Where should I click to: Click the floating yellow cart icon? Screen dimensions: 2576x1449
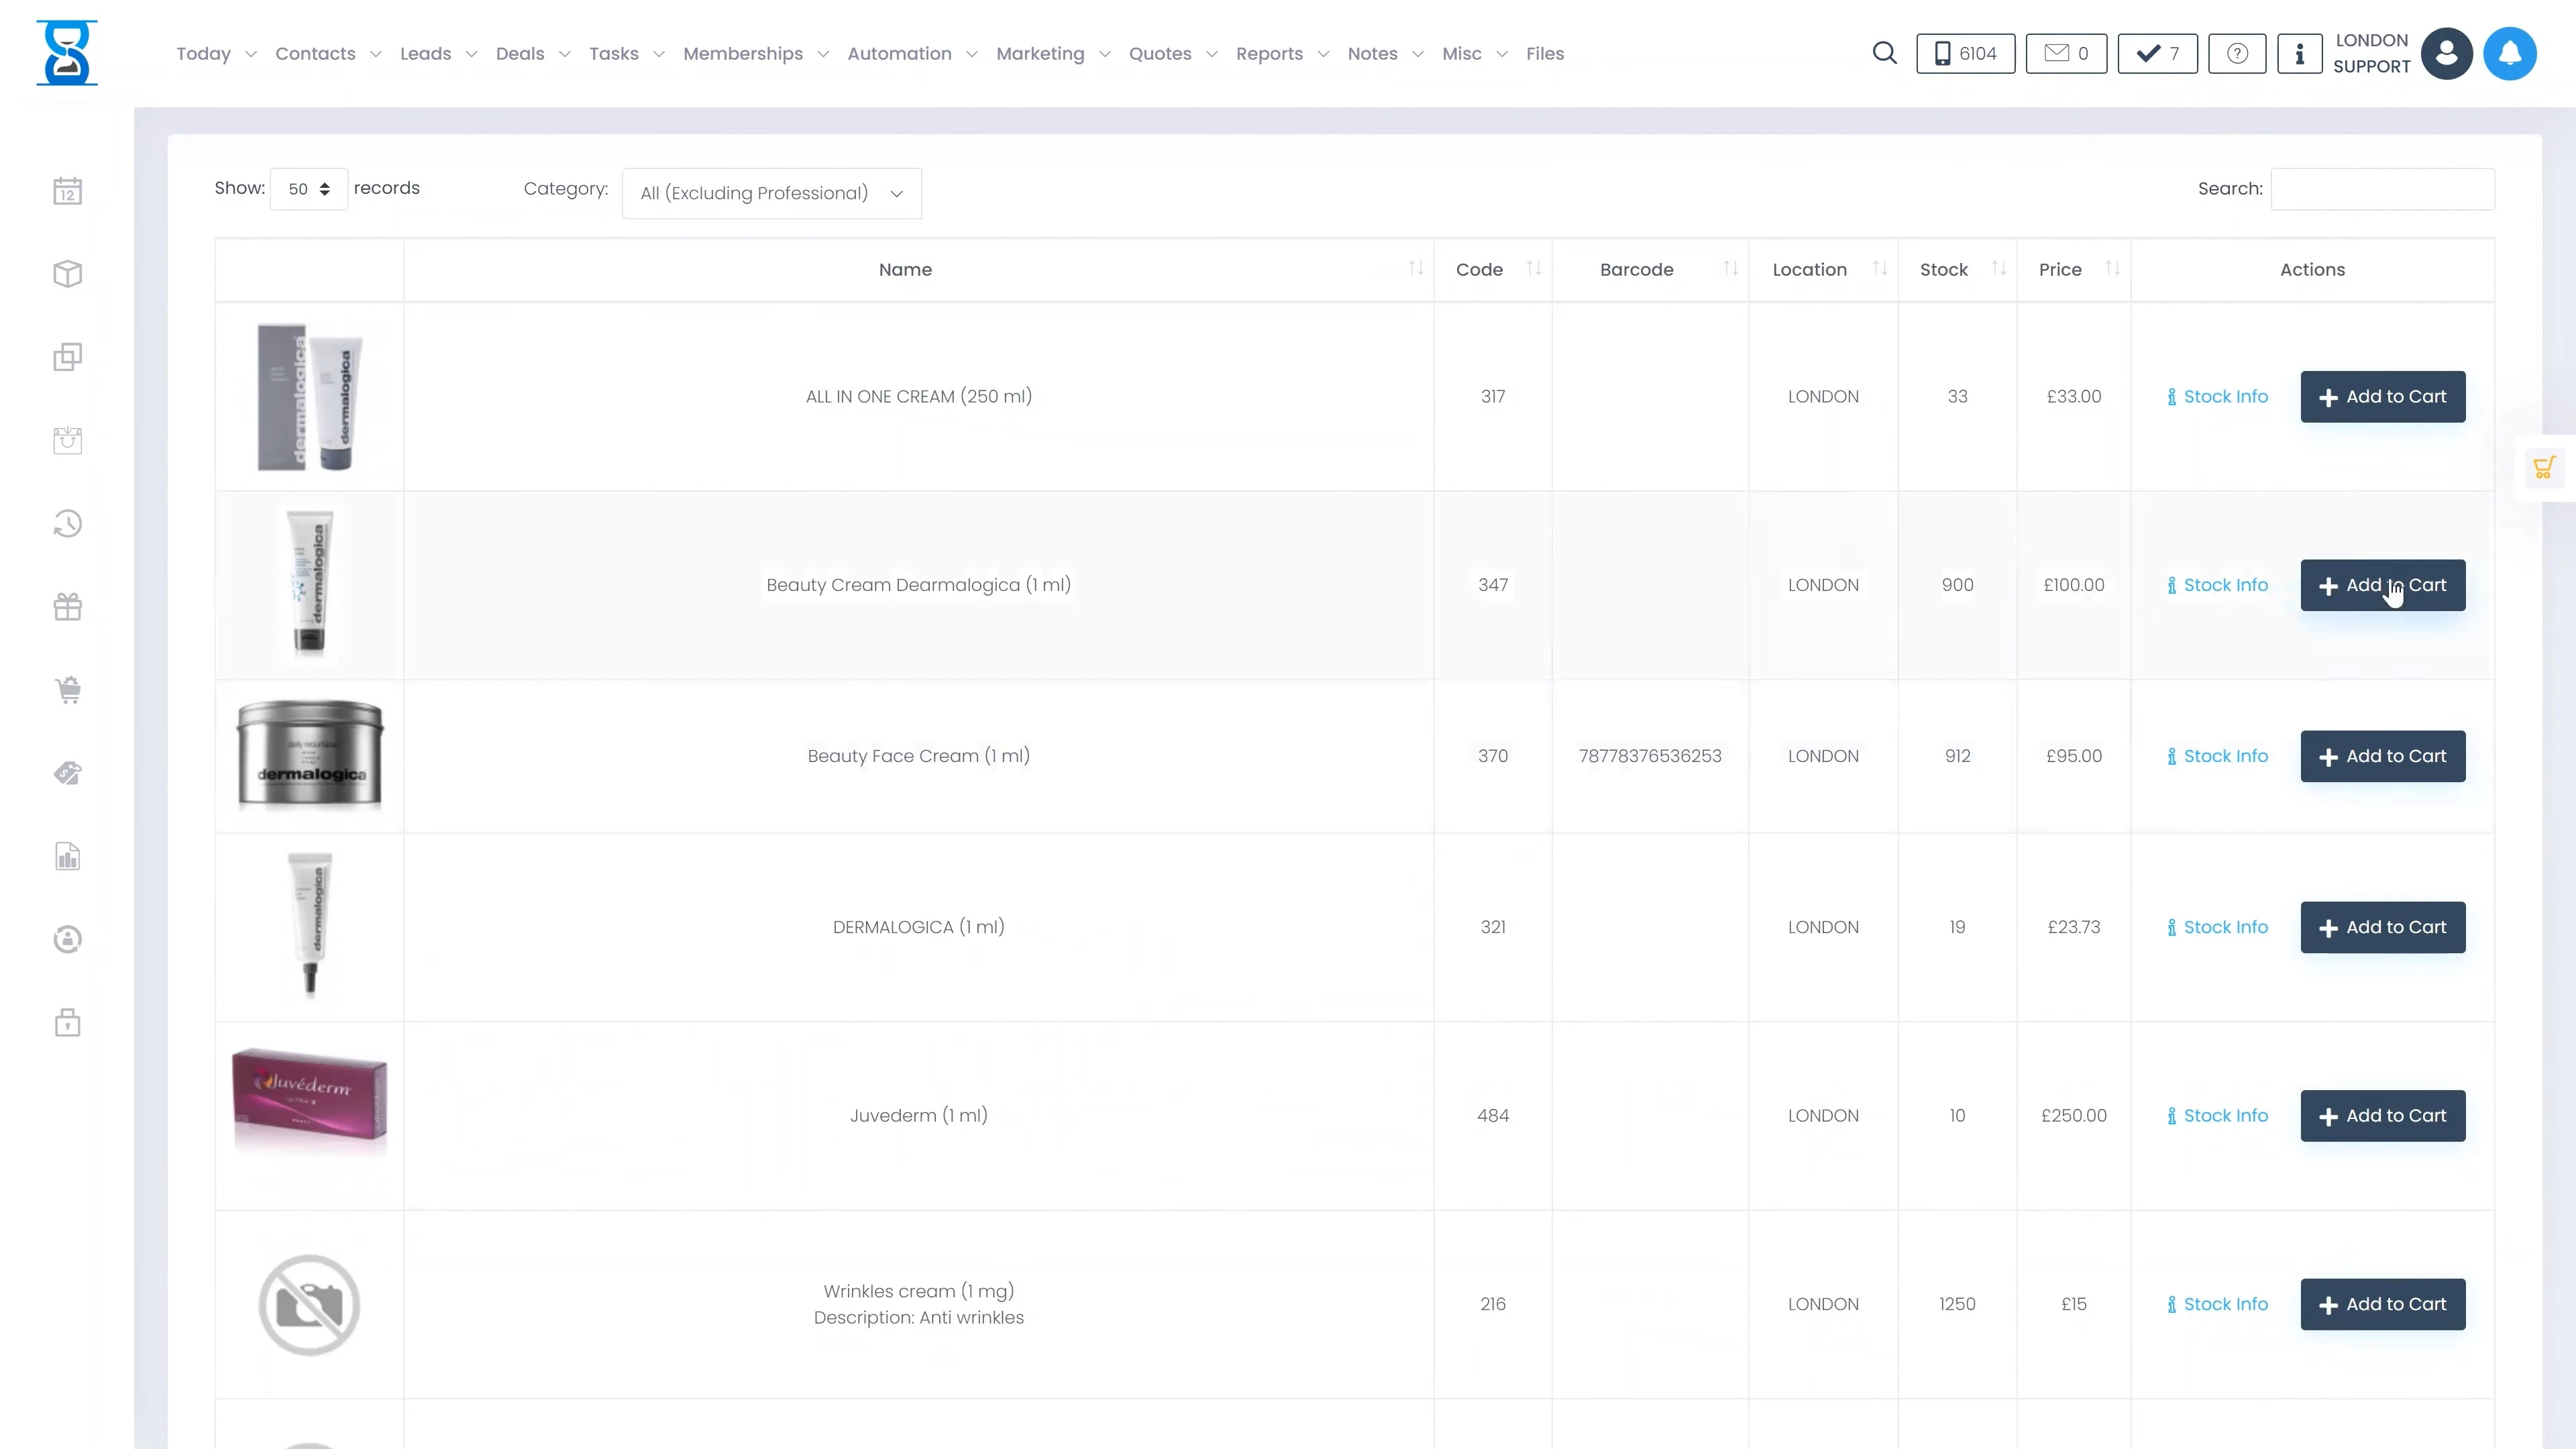pyautogui.click(x=2544, y=468)
